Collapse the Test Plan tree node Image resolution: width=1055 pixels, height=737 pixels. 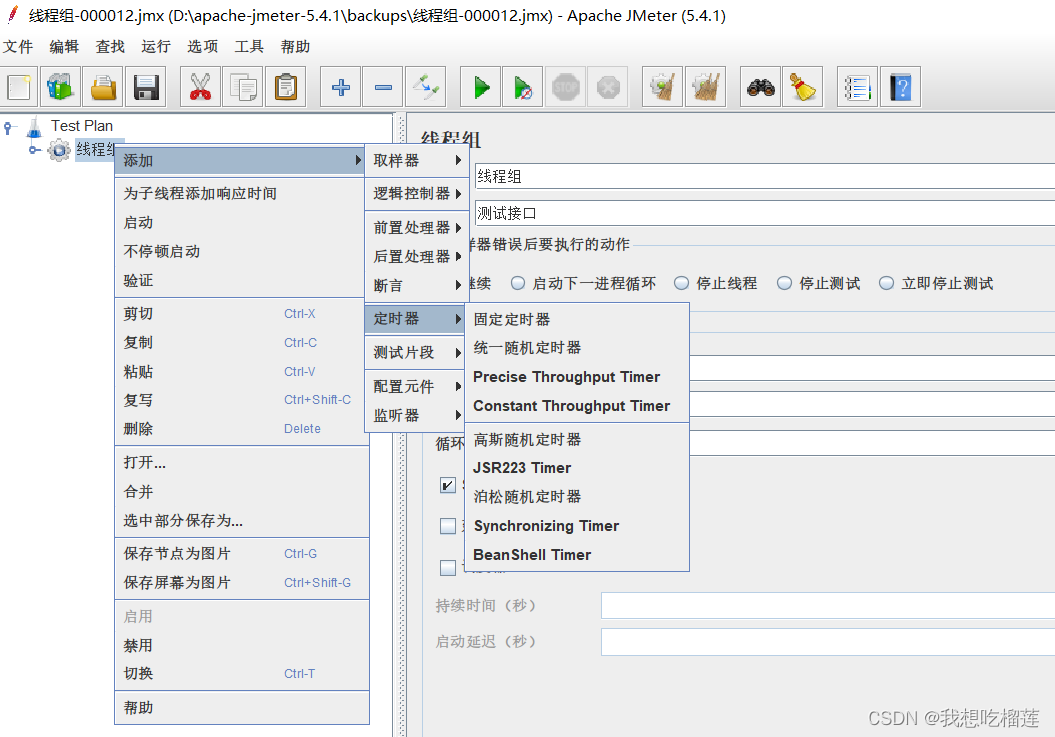tap(8, 126)
